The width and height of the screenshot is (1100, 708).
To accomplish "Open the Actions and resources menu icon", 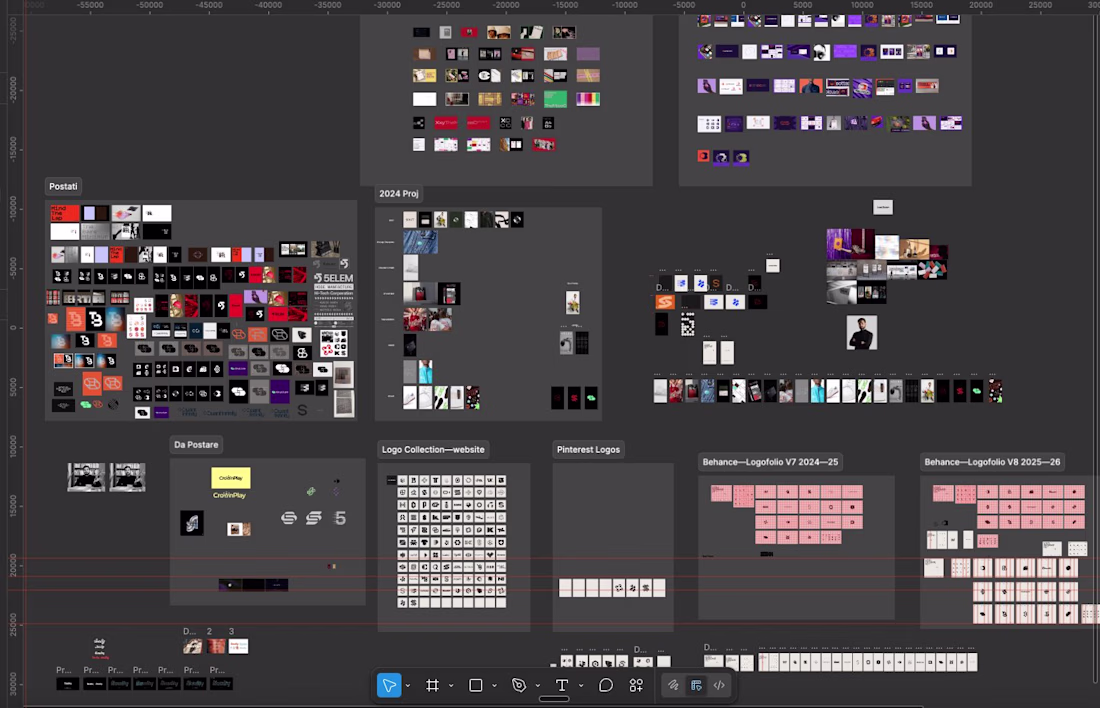I will tap(636, 685).
